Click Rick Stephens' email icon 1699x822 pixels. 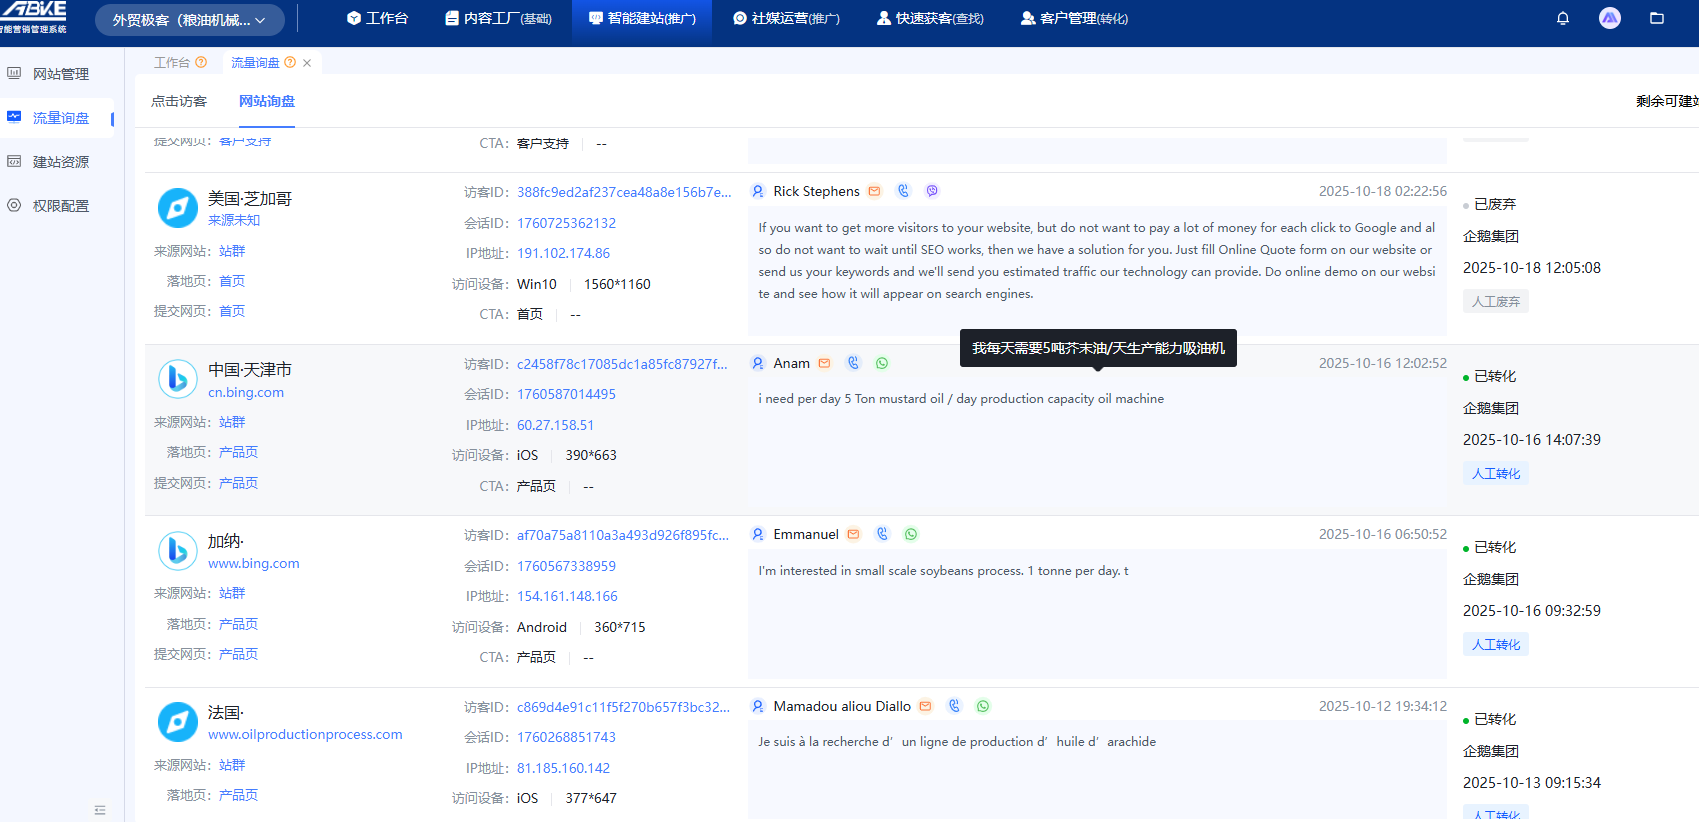(875, 191)
